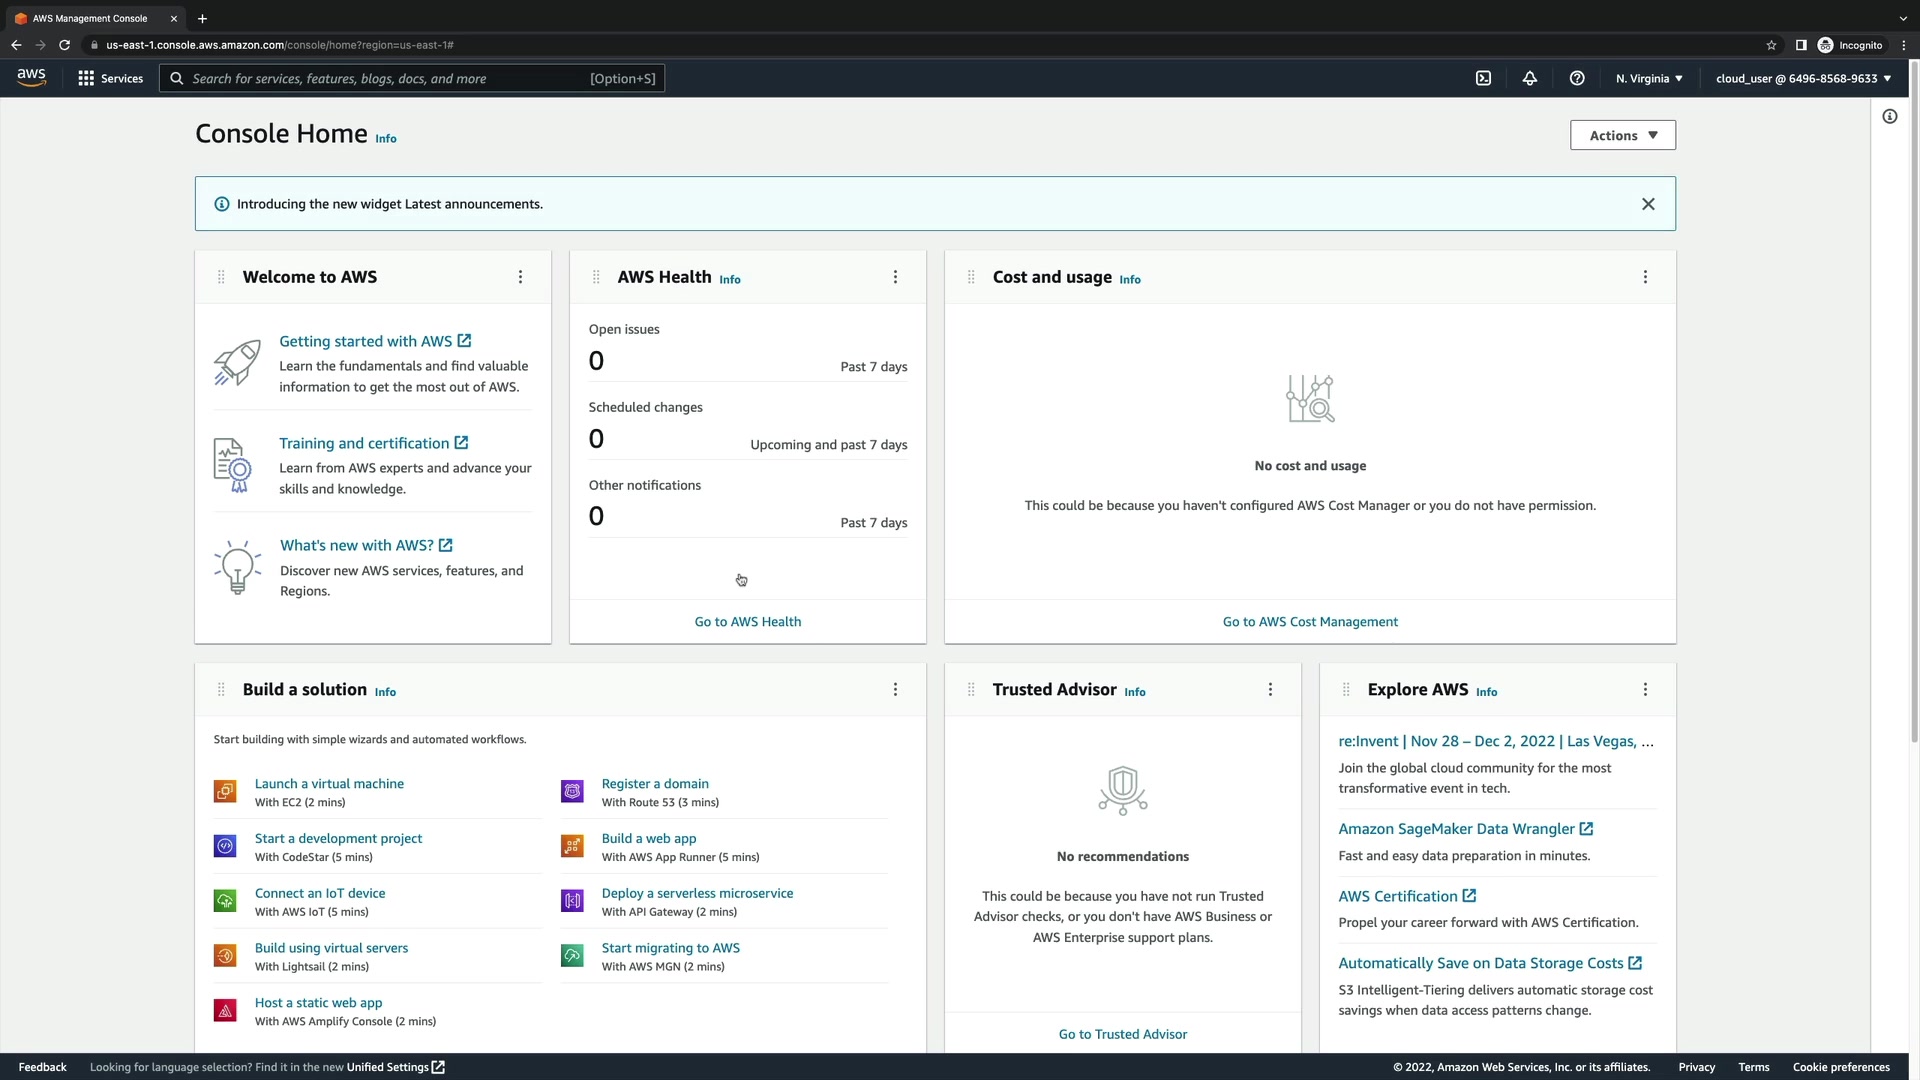Open Go to AWS Cost Management link
This screenshot has height=1080, width=1920.
[1309, 622]
